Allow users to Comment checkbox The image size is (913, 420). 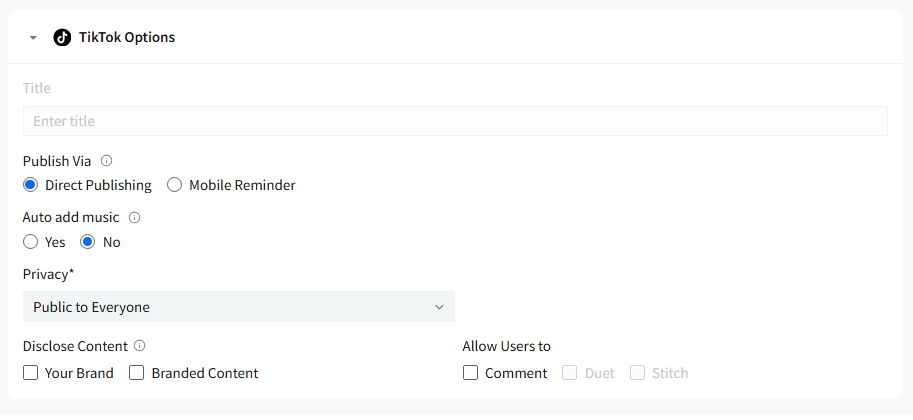(x=471, y=373)
